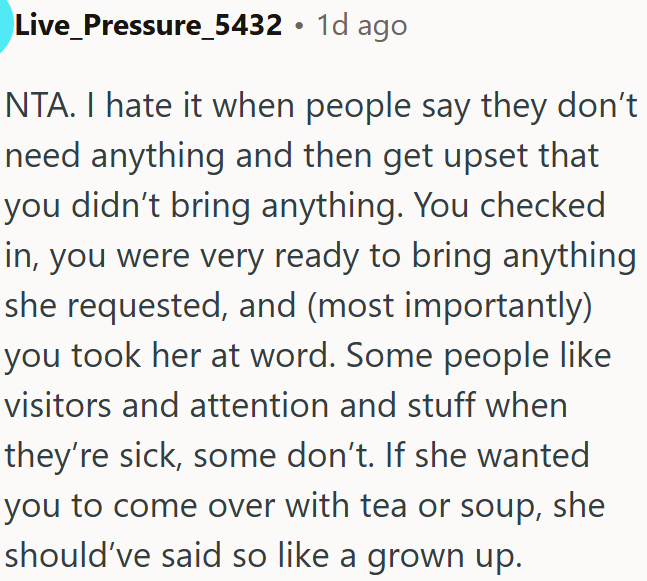Click the word "should've" in last line

tap(78, 555)
